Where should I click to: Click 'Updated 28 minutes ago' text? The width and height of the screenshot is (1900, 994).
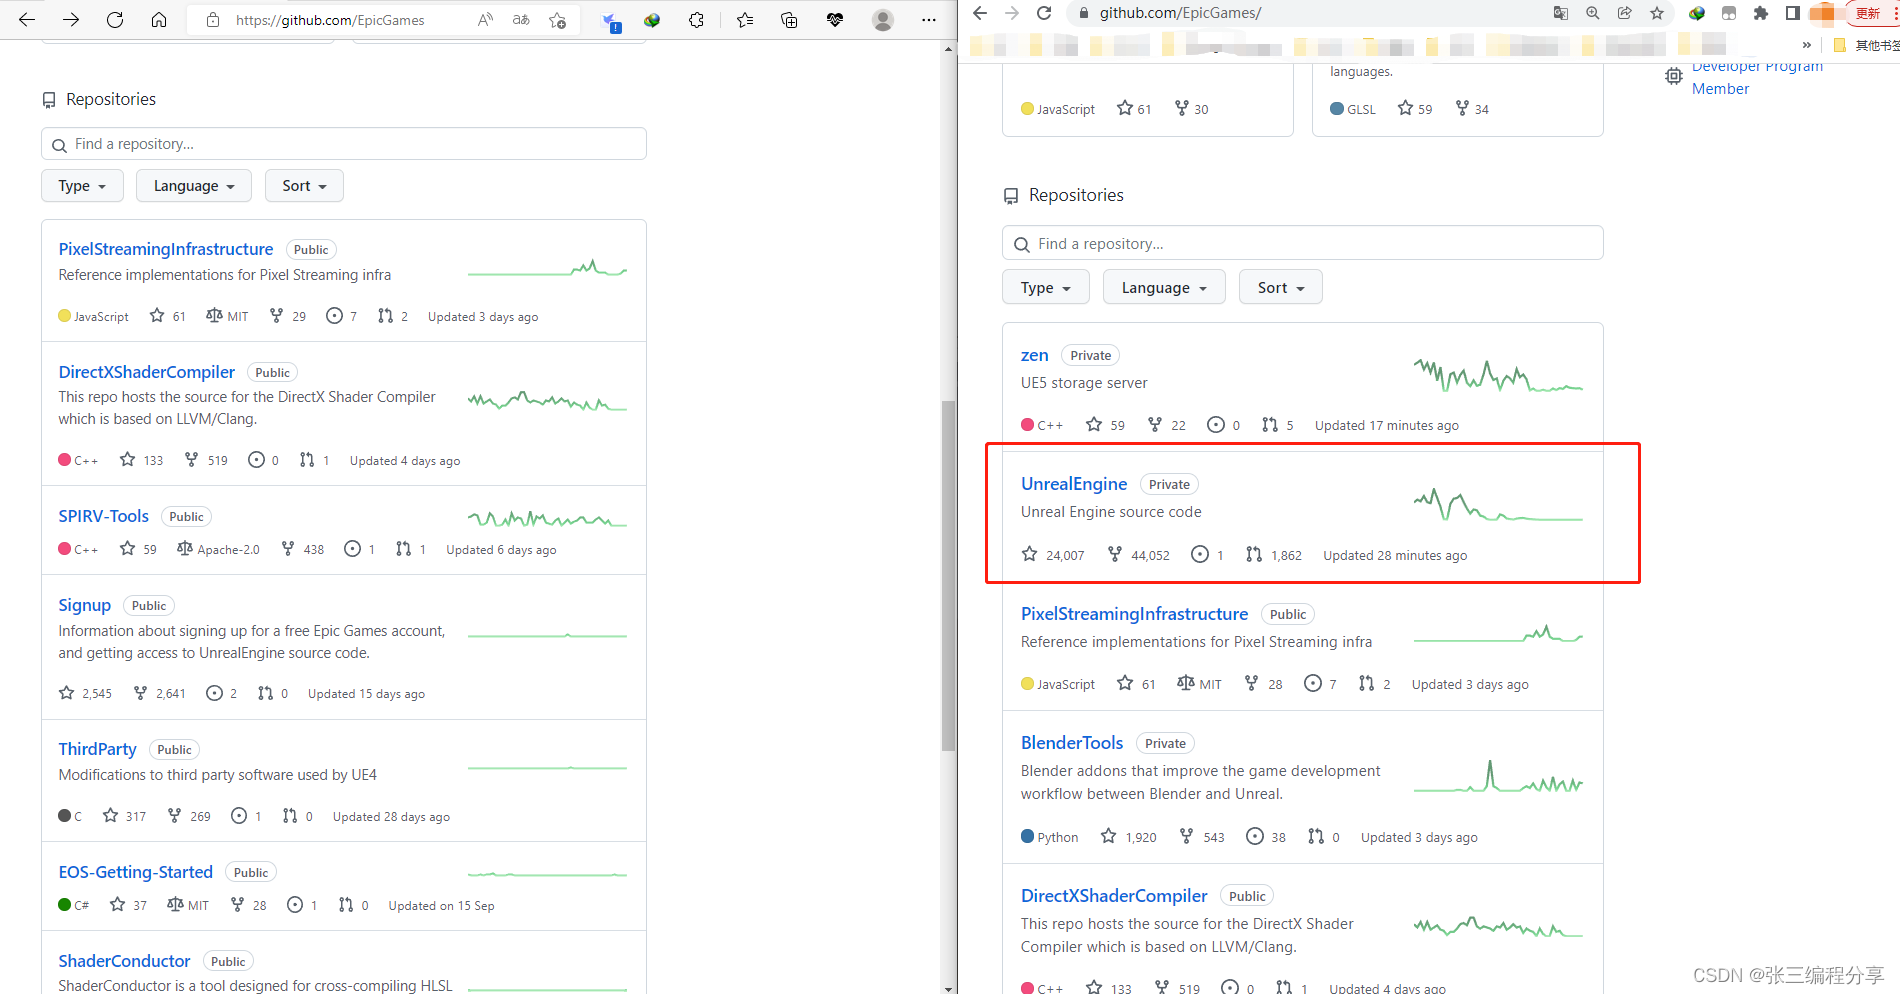coord(1395,555)
